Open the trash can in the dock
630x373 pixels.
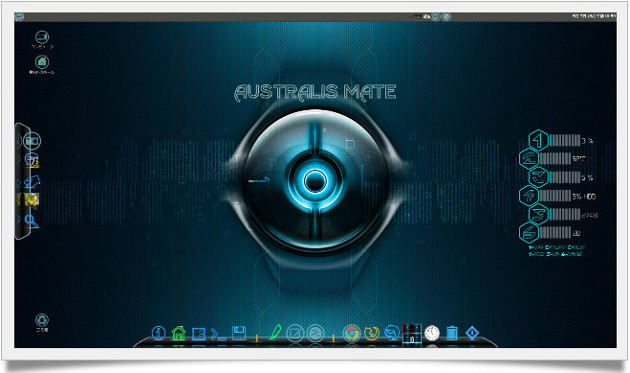pos(452,333)
